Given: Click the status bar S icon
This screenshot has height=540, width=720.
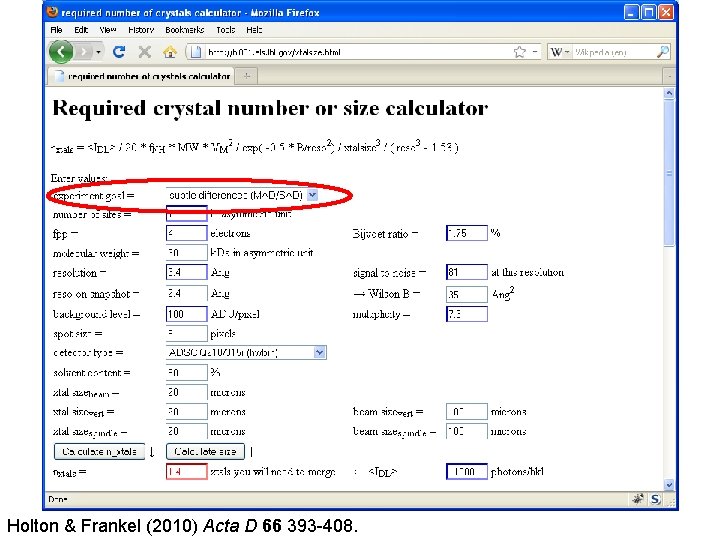Looking at the screenshot, I should click(655, 499).
